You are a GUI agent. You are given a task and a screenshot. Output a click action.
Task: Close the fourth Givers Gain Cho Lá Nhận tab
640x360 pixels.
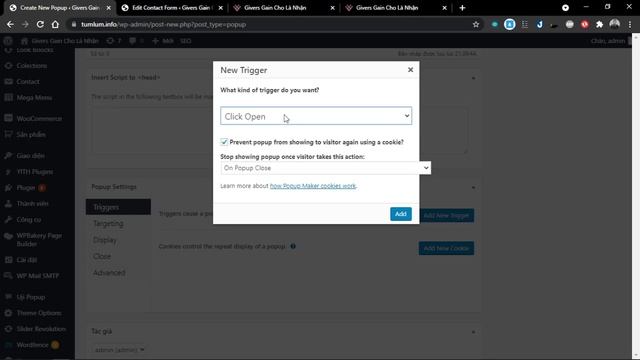tap(444, 8)
